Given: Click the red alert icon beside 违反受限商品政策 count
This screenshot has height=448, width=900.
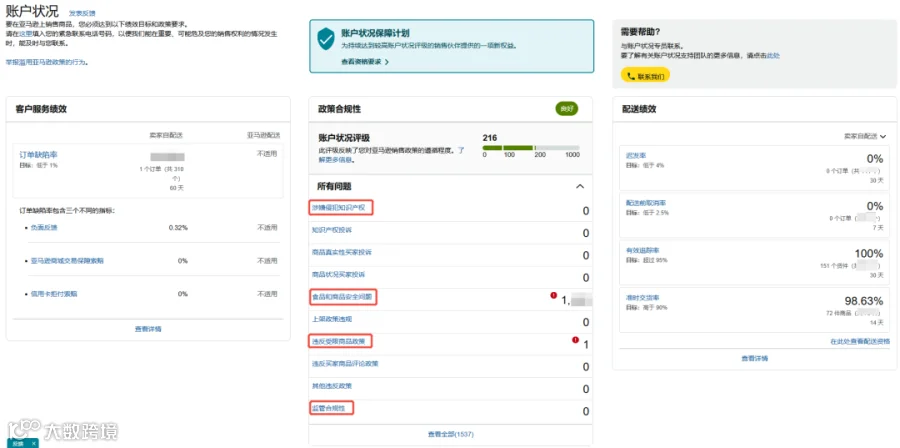Looking at the screenshot, I should pos(575,340).
